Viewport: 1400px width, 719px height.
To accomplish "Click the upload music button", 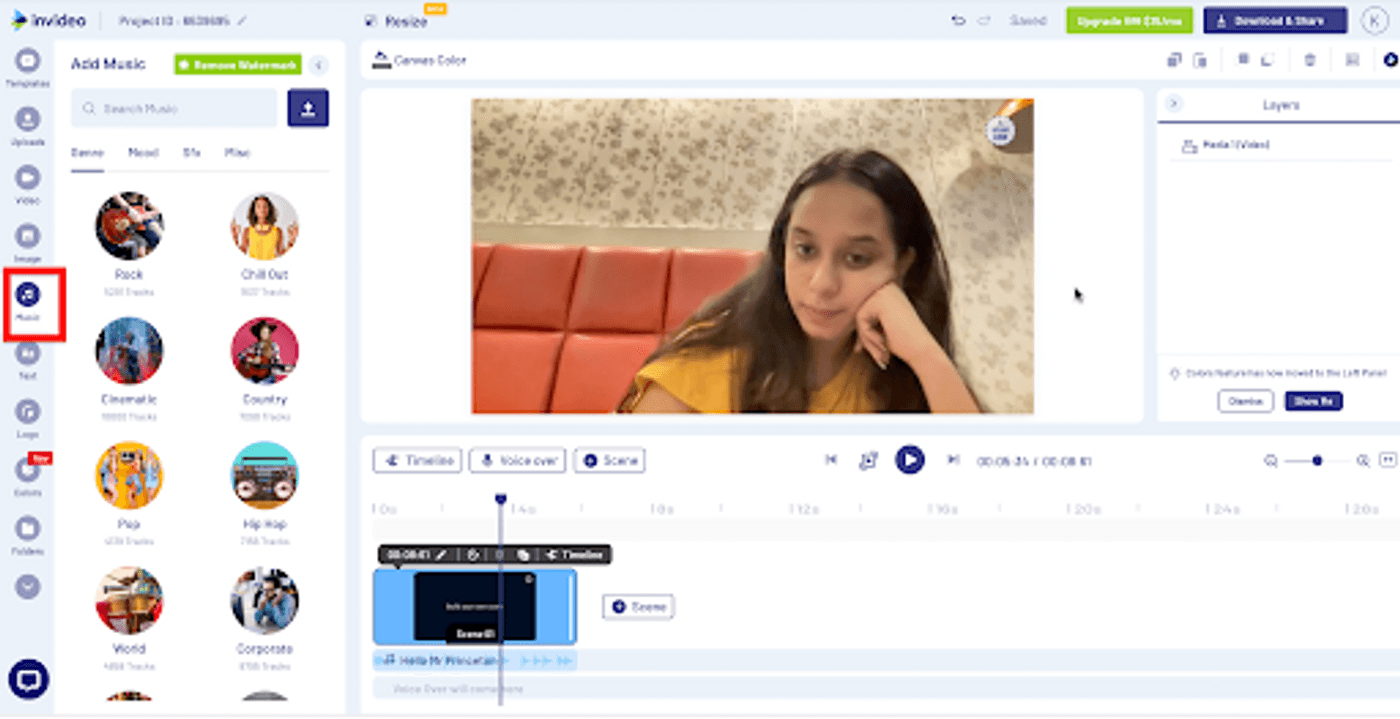I will pyautogui.click(x=308, y=108).
